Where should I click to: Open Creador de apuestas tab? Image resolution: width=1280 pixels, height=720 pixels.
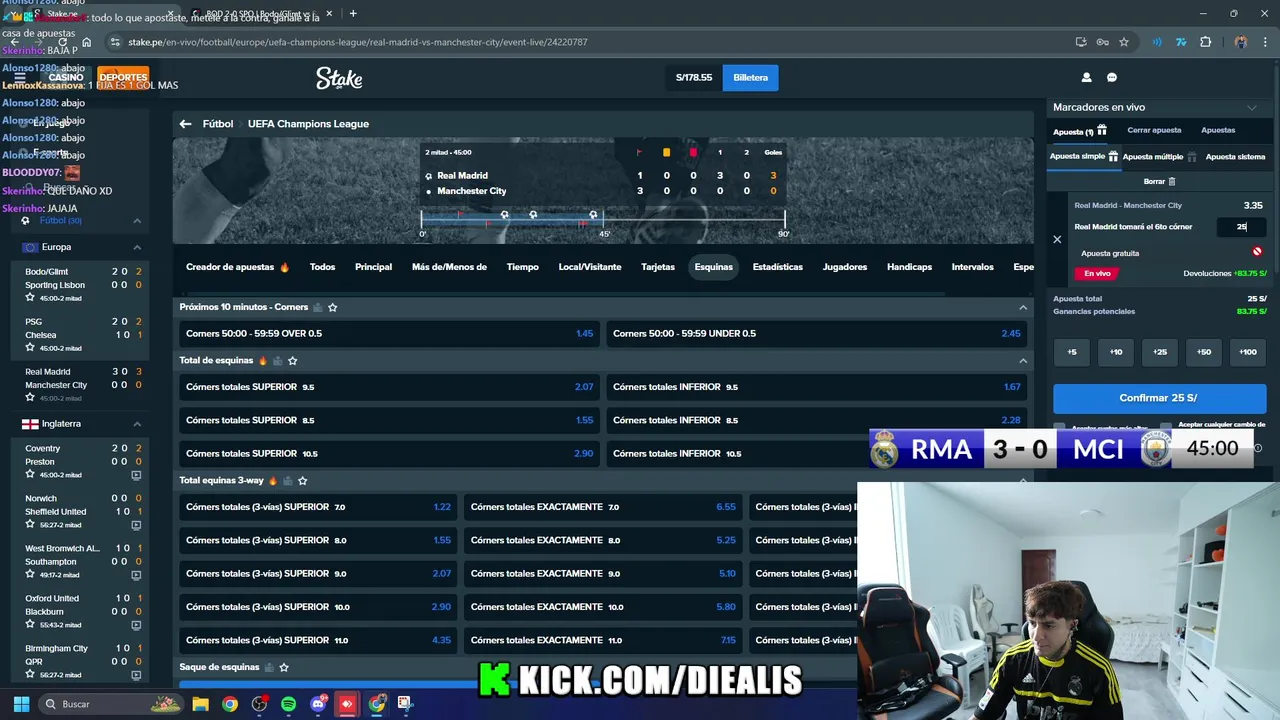[x=237, y=267]
